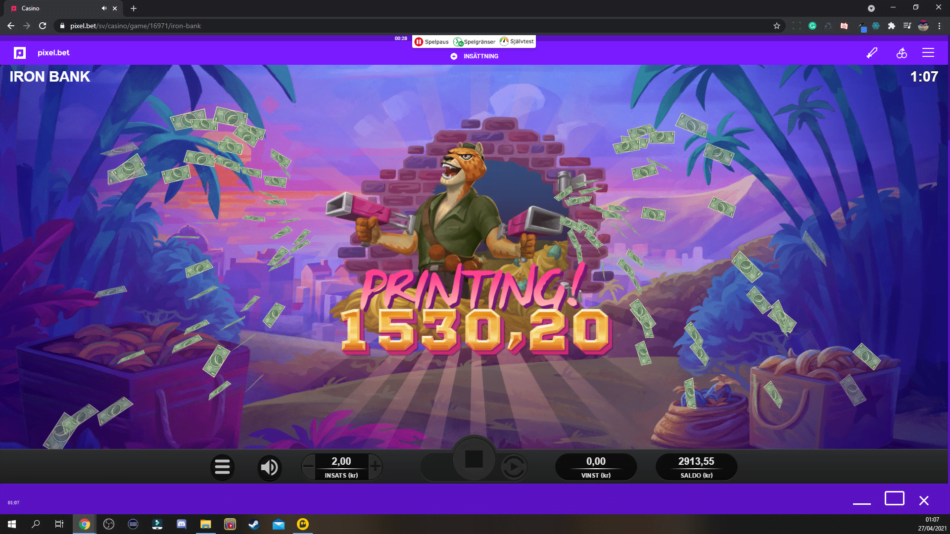Open Discord from the taskbar
Viewport: 950px width, 534px height.
tap(181, 524)
